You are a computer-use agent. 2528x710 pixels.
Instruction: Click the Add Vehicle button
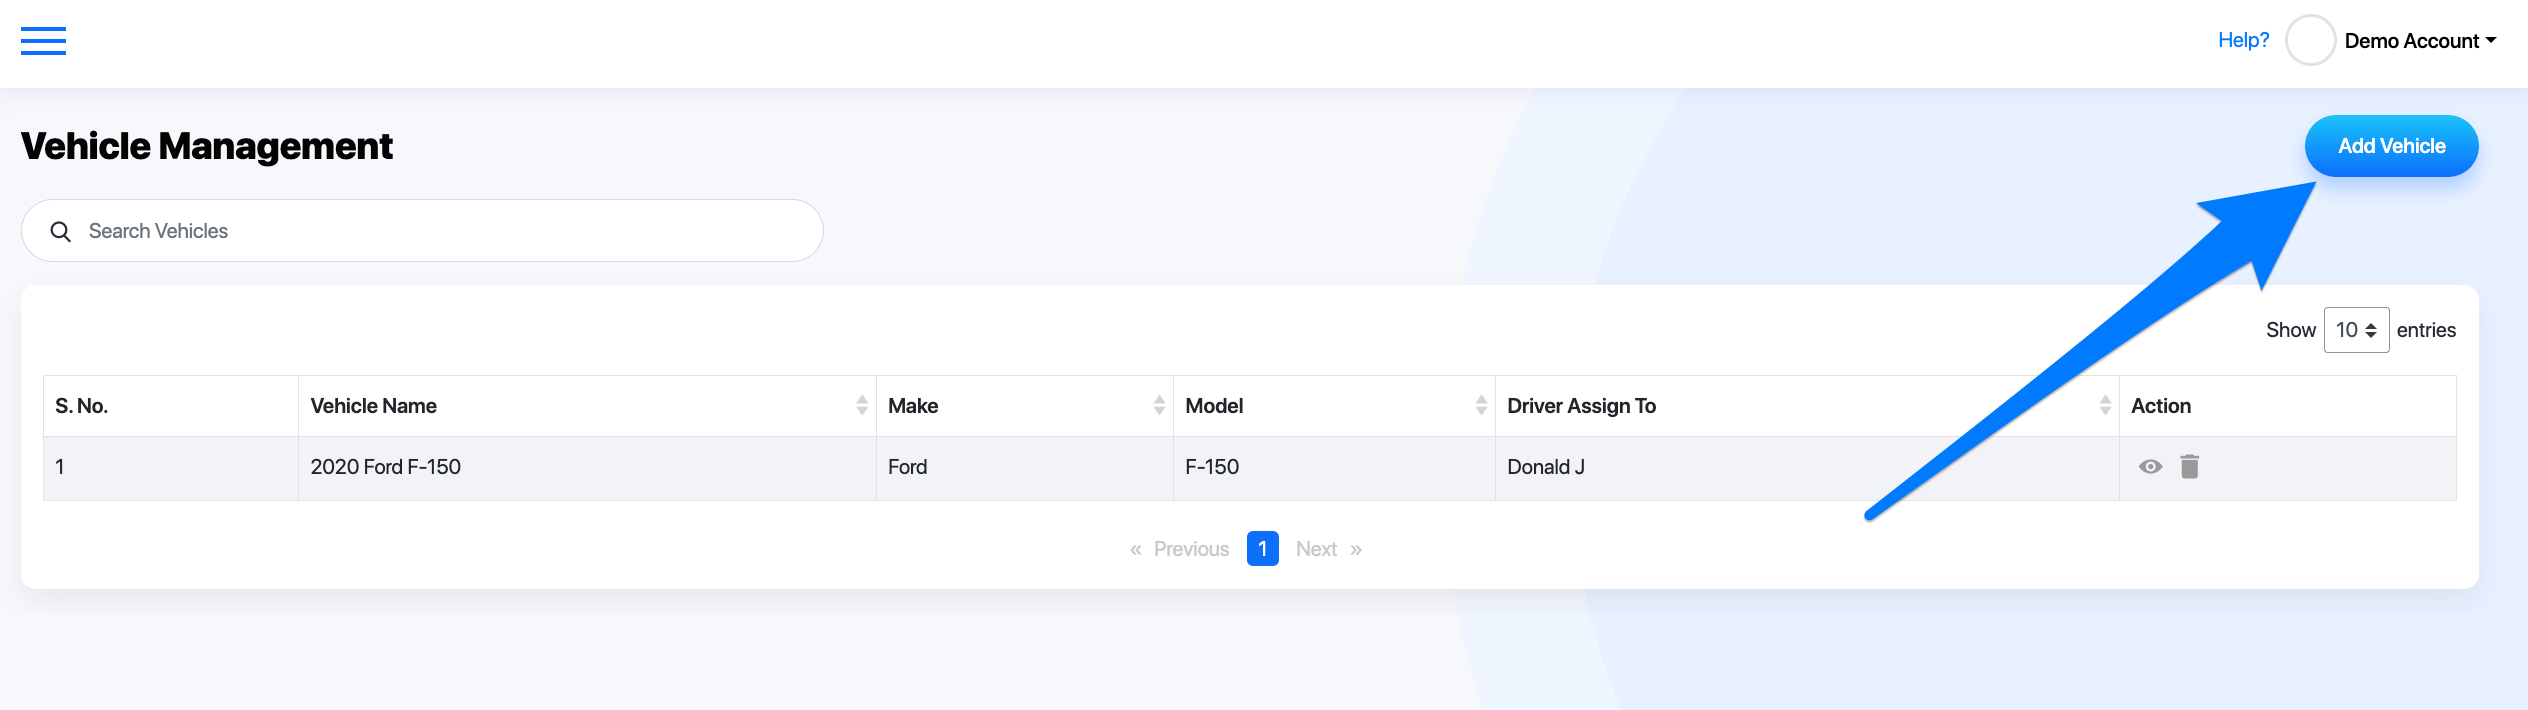point(2391,146)
